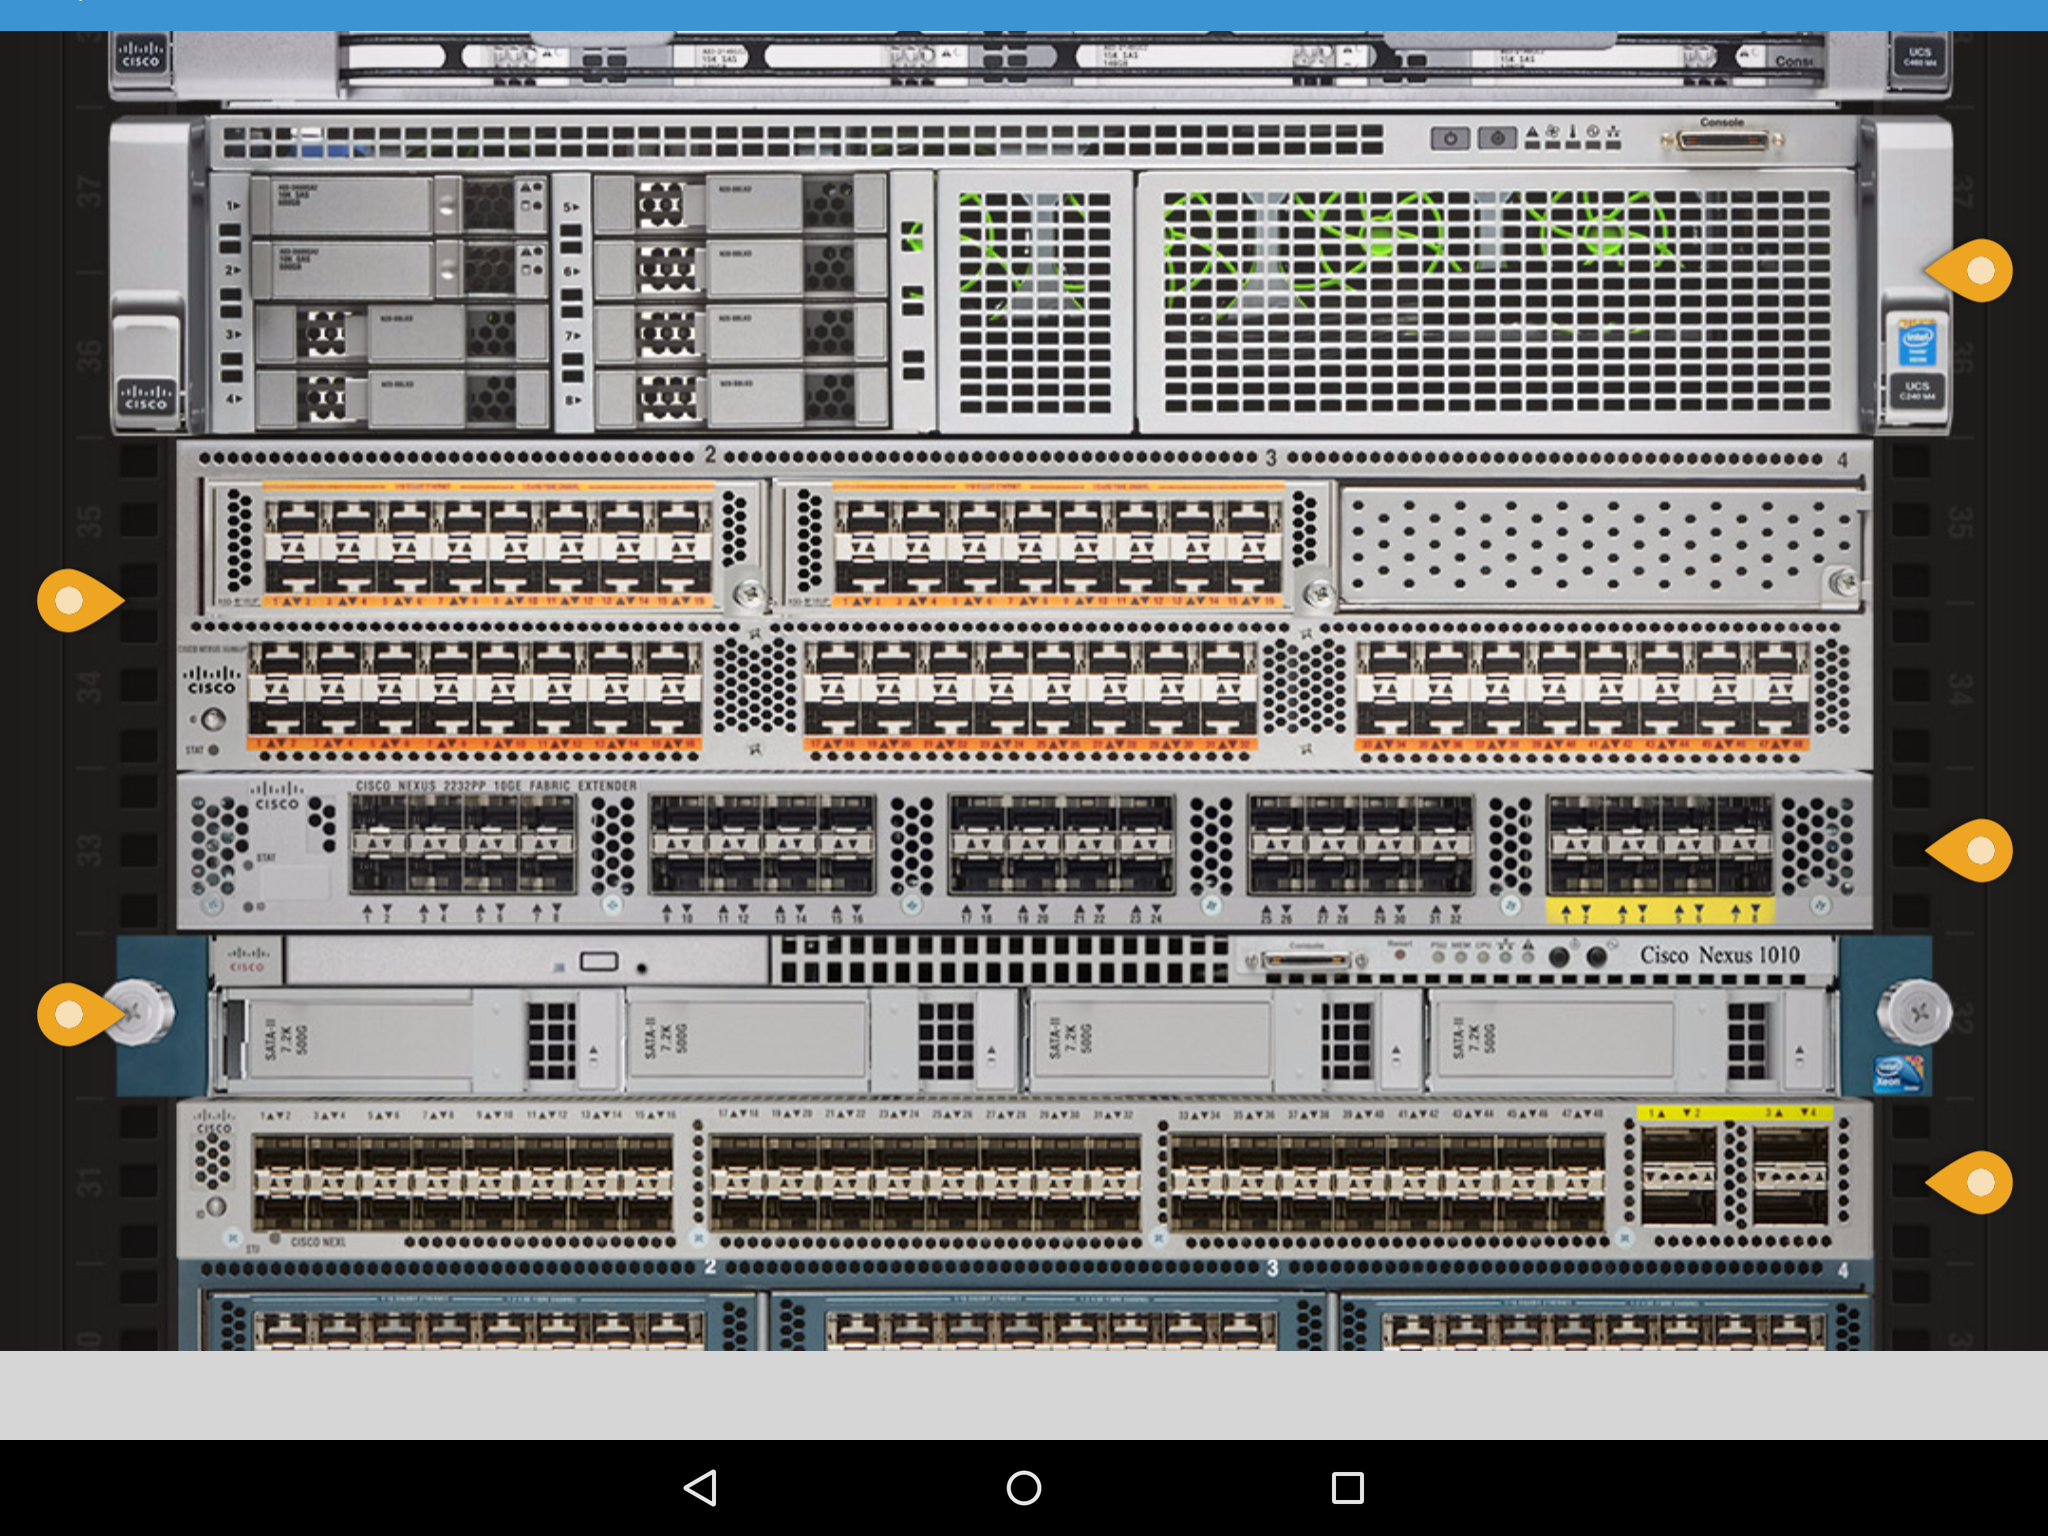The width and height of the screenshot is (2048, 1536).
Task: Click the "Console" label on the UCS server
Action: (x=1722, y=122)
